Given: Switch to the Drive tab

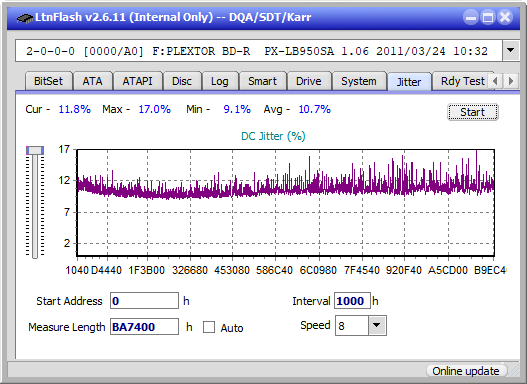Looking at the screenshot, I should tap(309, 81).
